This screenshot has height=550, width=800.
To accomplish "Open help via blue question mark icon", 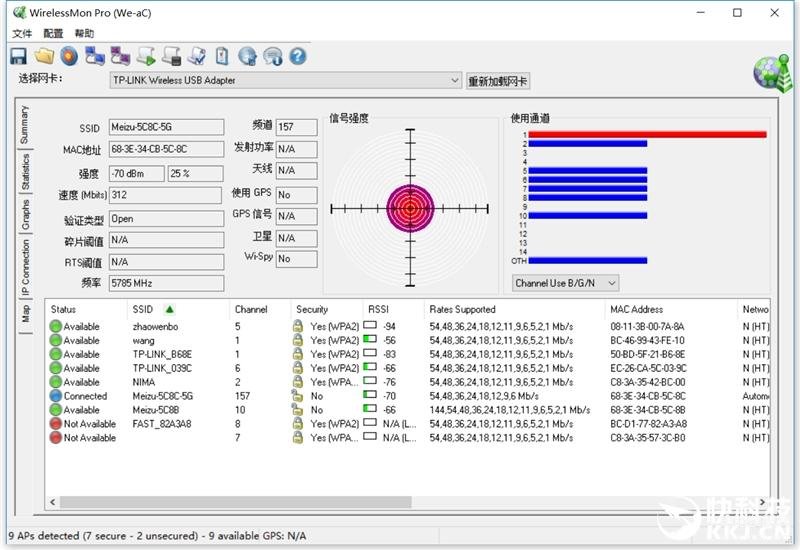I will 298,56.
